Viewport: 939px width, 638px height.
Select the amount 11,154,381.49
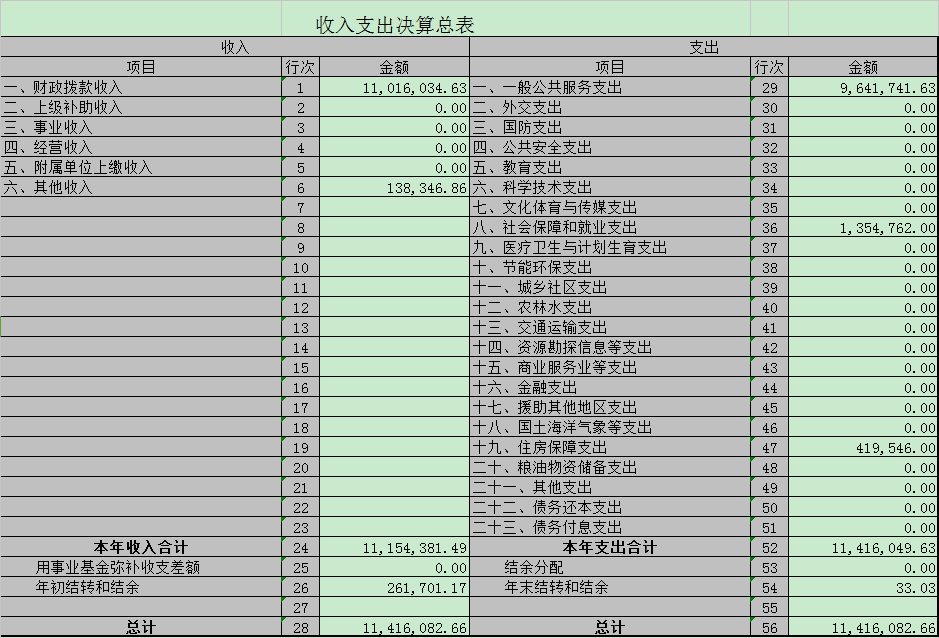coord(394,548)
